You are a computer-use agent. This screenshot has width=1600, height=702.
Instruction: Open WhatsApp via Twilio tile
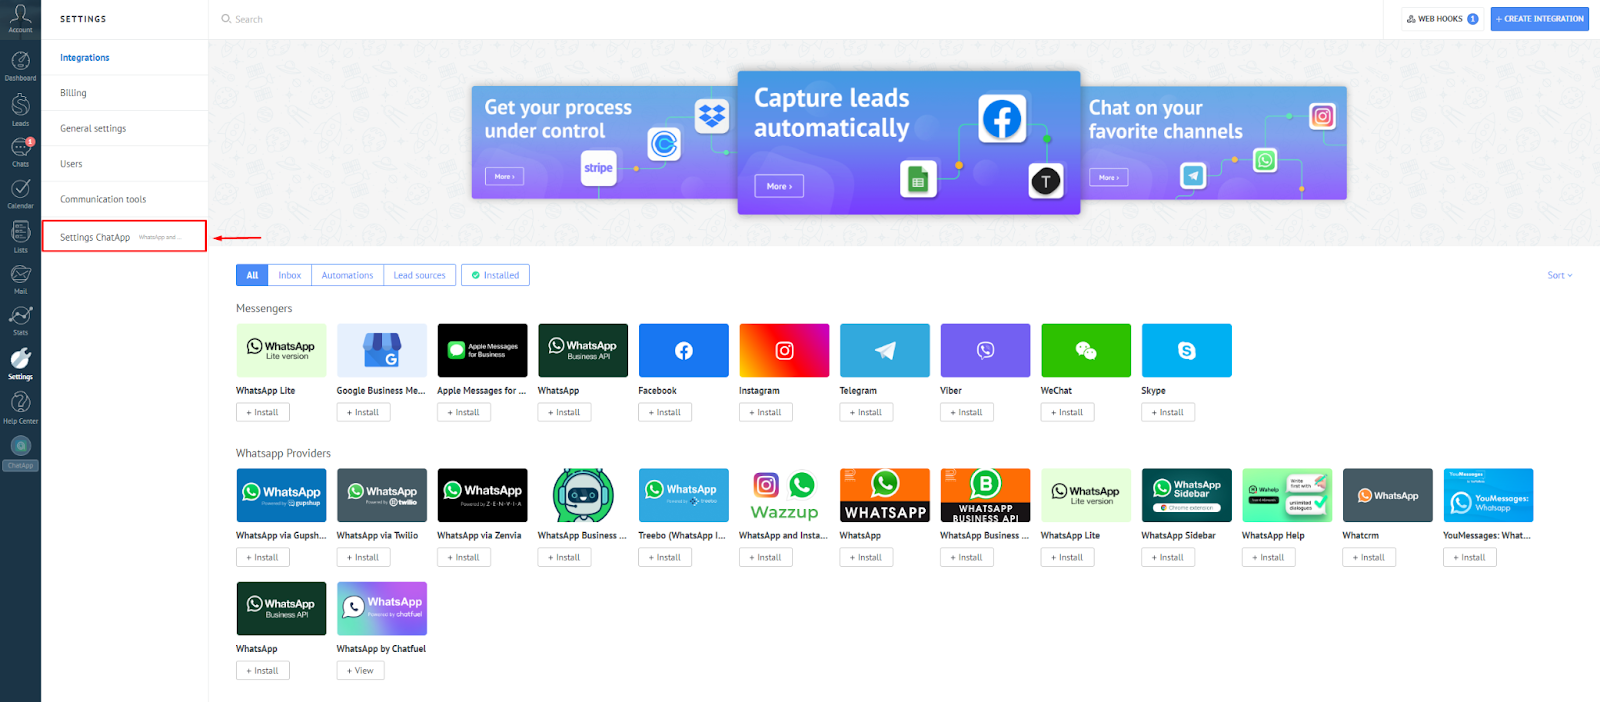382,495
